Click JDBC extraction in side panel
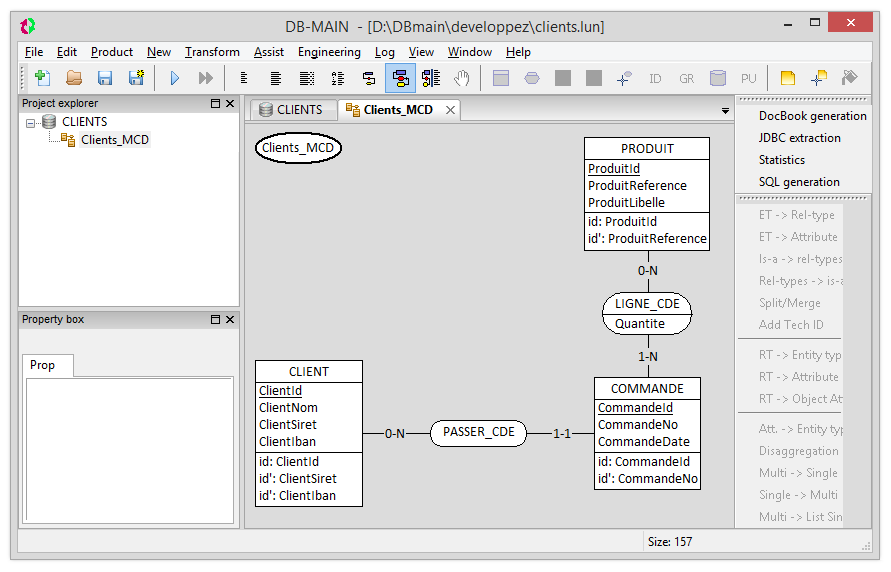Viewport: 891px width, 572px height. 800,138
